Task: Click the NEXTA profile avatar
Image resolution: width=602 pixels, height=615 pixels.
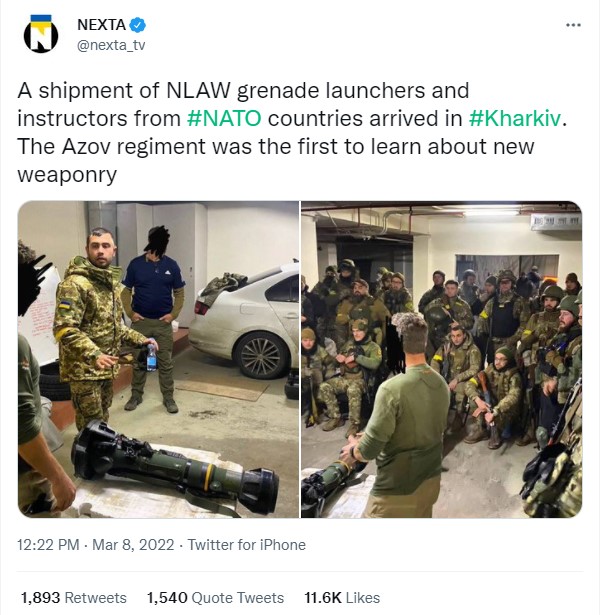Action: 41,34
